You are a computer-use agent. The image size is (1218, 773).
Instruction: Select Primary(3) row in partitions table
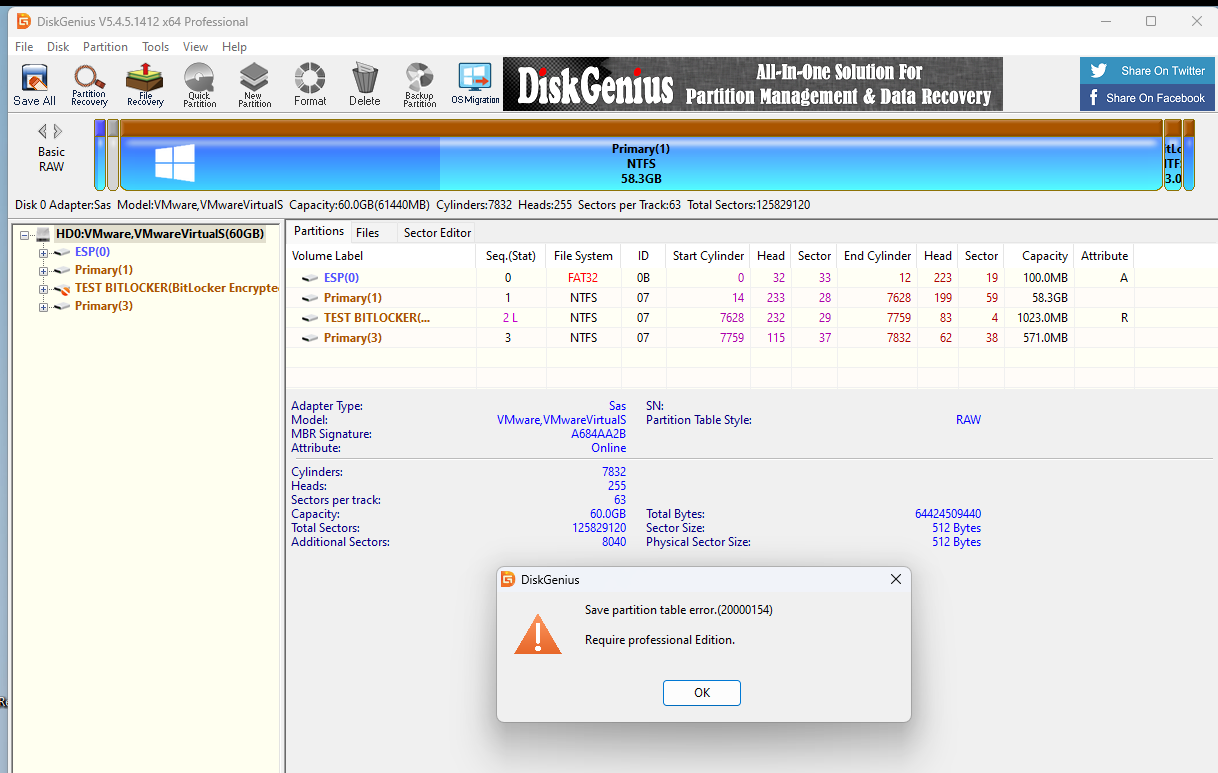(710, 337)
